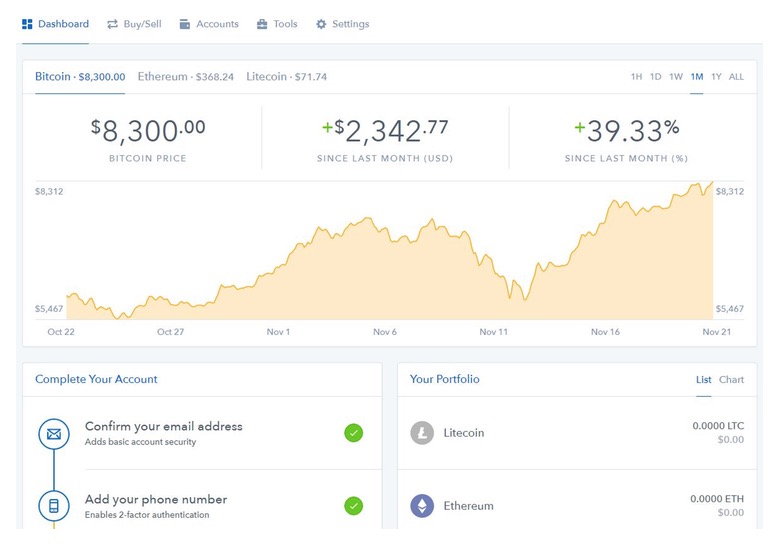Click the Buy/Sell swap arrows icon
Image resolution: width=779 pixels, height=545 pixels.
coord(113,24)
